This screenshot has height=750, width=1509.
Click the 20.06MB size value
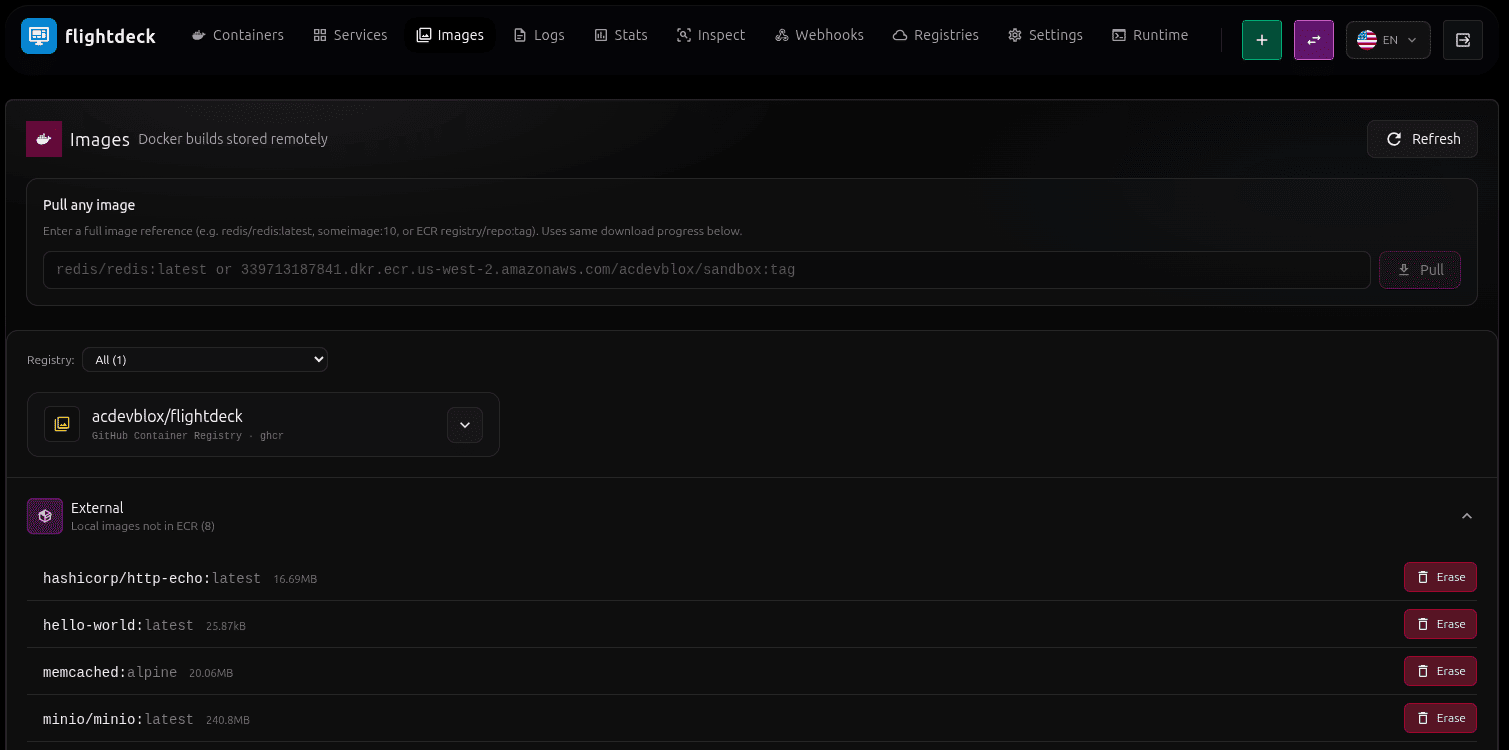click(211, 673)
